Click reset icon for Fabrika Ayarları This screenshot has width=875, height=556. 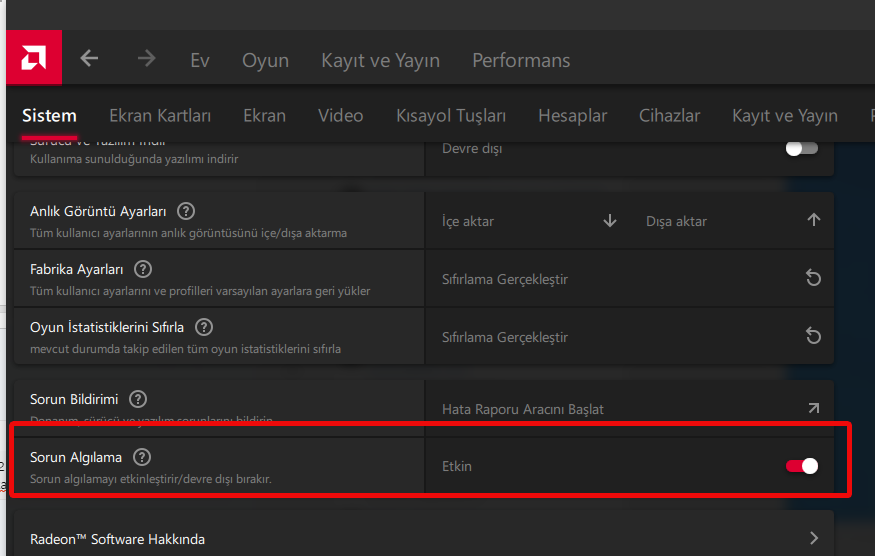point(814,279)
